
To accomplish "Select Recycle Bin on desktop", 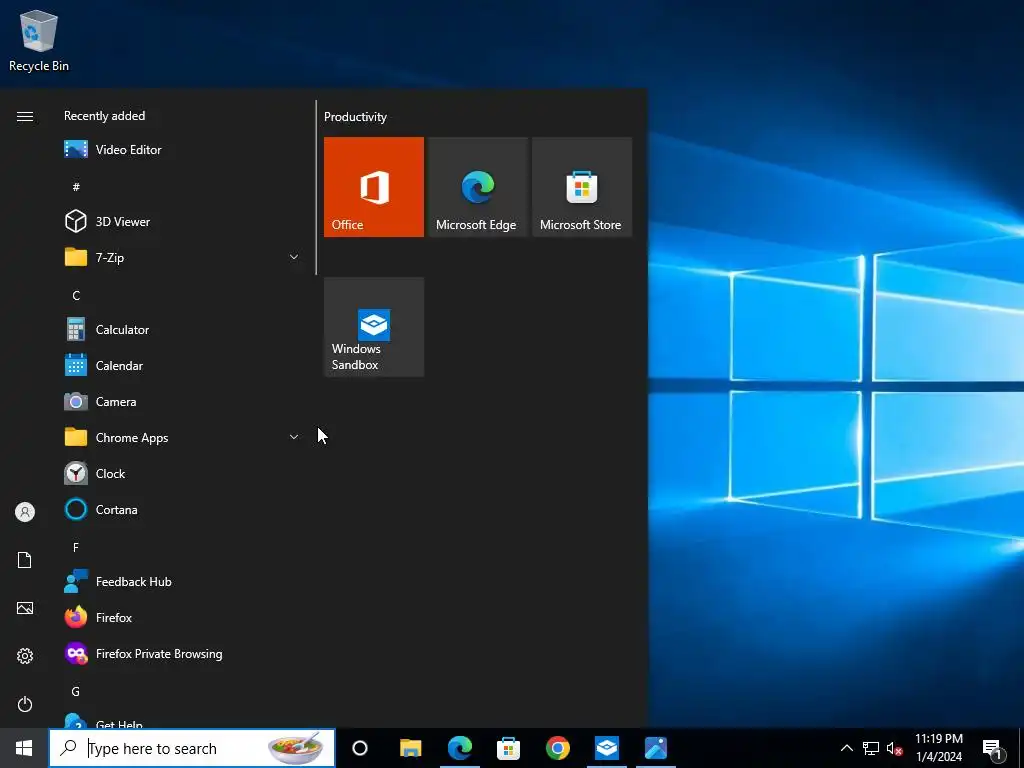I will tap(39, 40).
